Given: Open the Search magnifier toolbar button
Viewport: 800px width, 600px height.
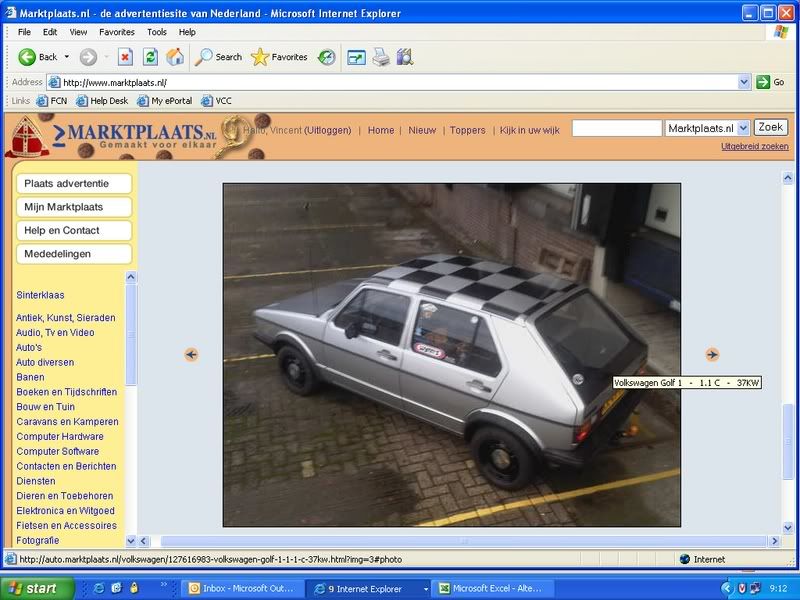Looking at the screenshot, I should 218,57.
